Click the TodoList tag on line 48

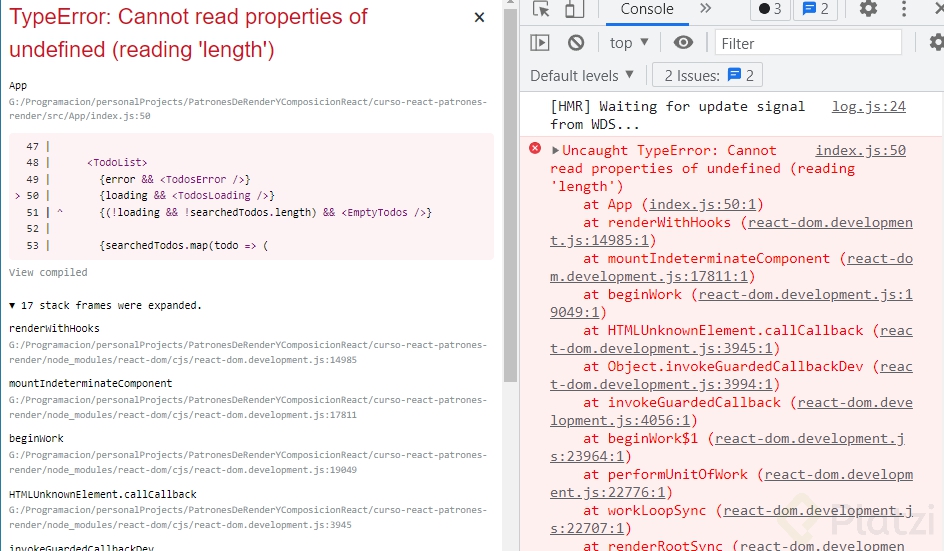pyautogui.click(x=117, y=163)
